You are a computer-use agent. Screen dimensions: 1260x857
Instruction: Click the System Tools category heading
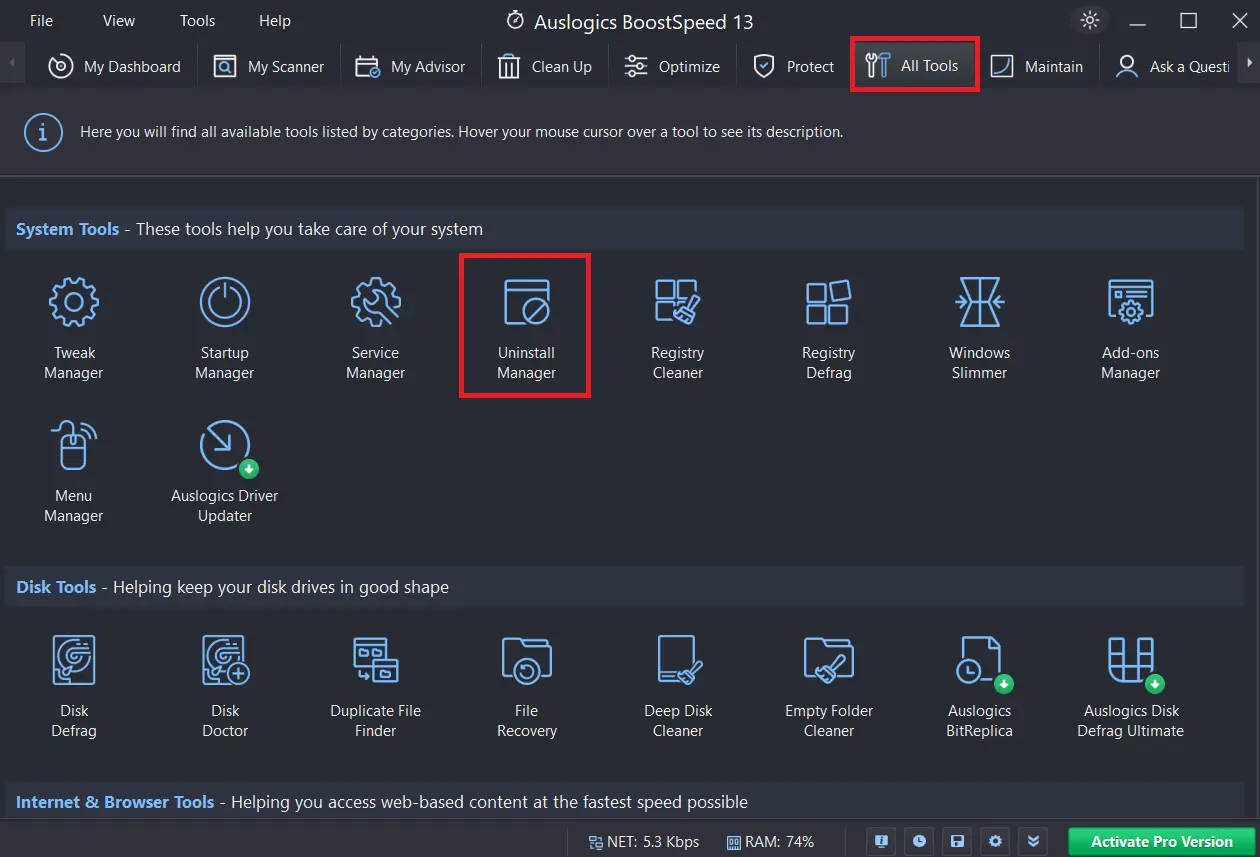point(67,229)
